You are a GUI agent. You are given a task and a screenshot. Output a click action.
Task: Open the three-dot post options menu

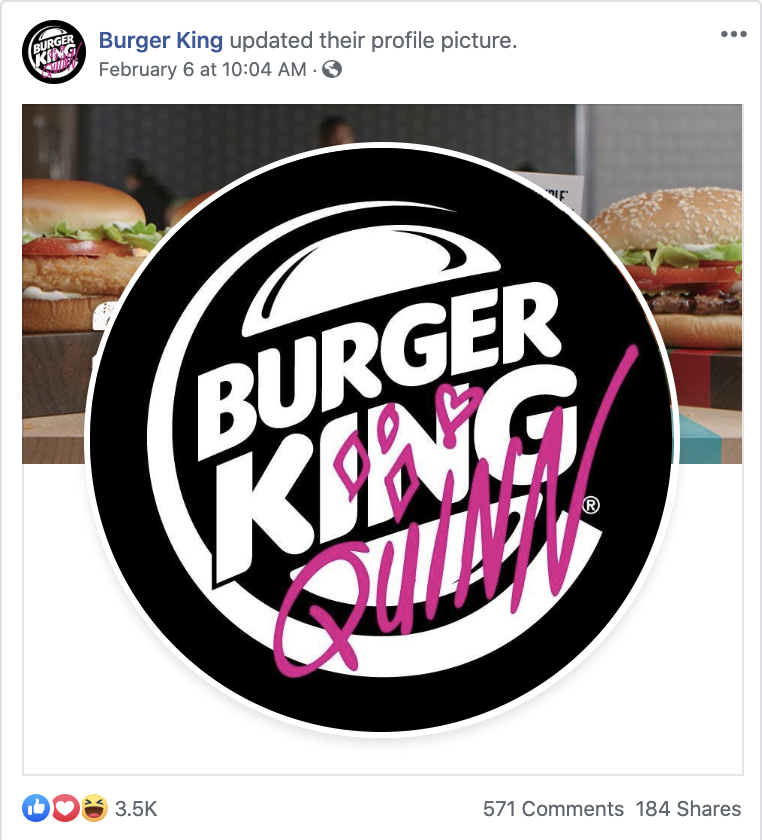pos(734,34)
